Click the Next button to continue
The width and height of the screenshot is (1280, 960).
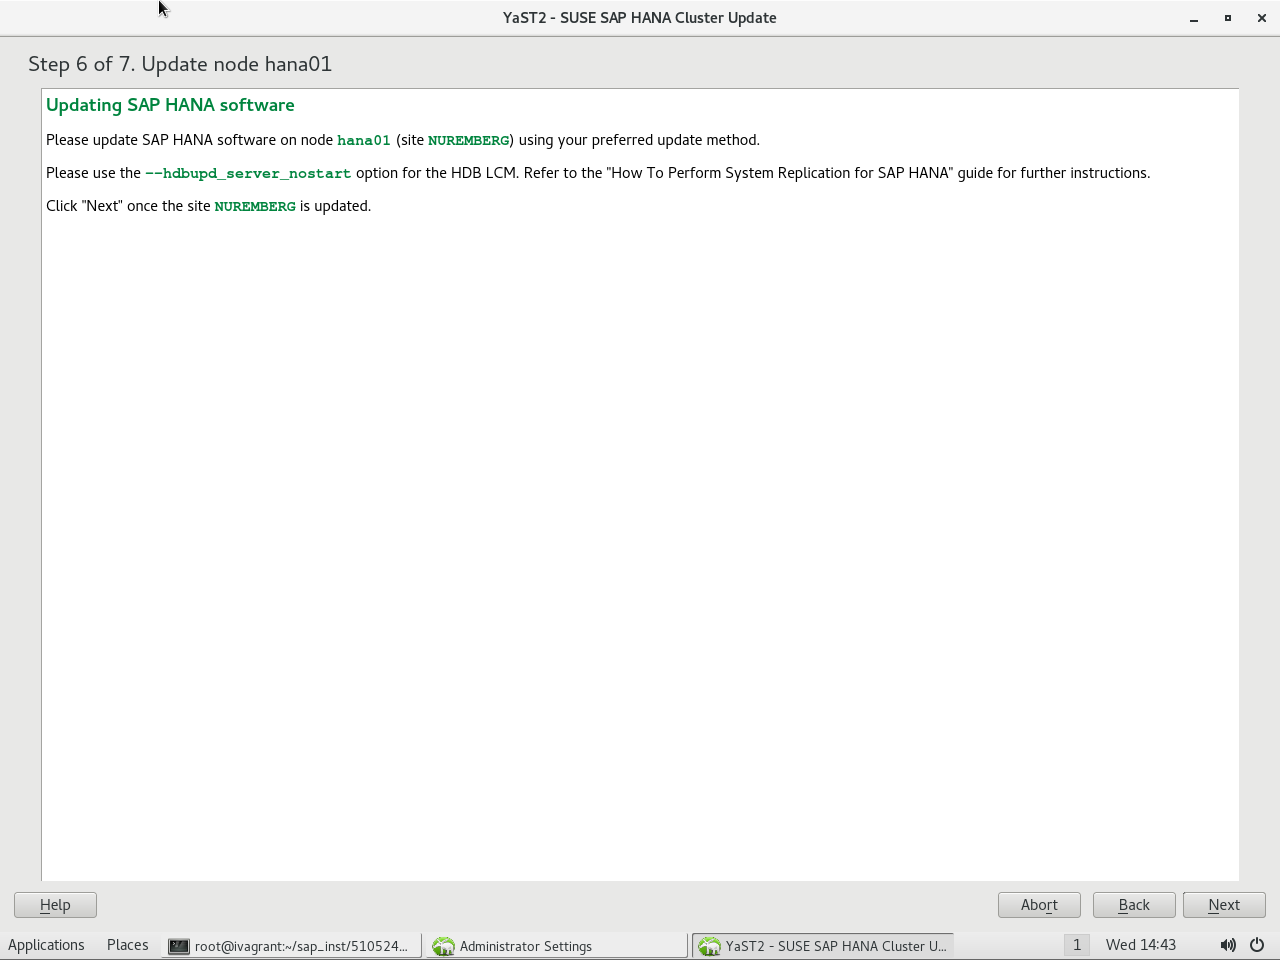tap(1224, 905)
